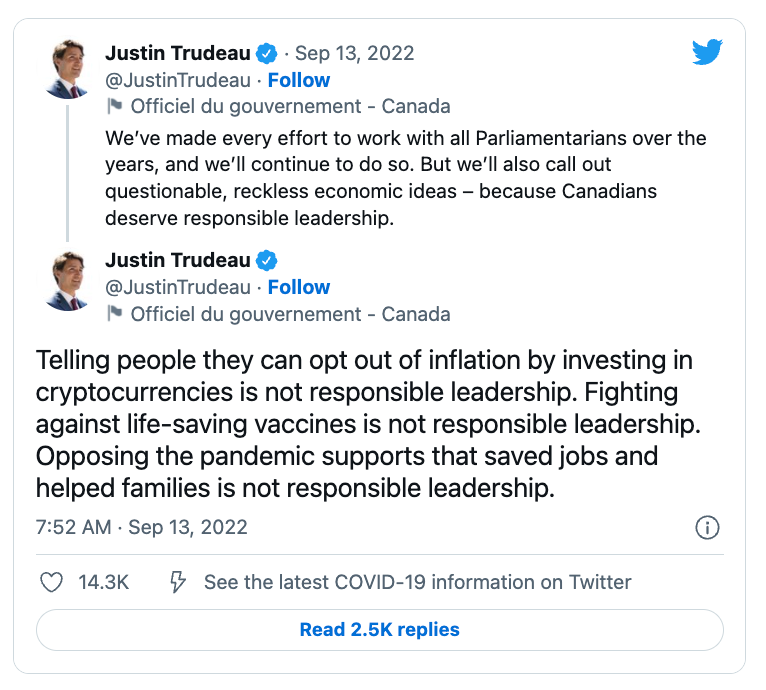Screen dimensions: 766x690
Task: Click verified badge on second tweet
Action: [x=267, y=260]
